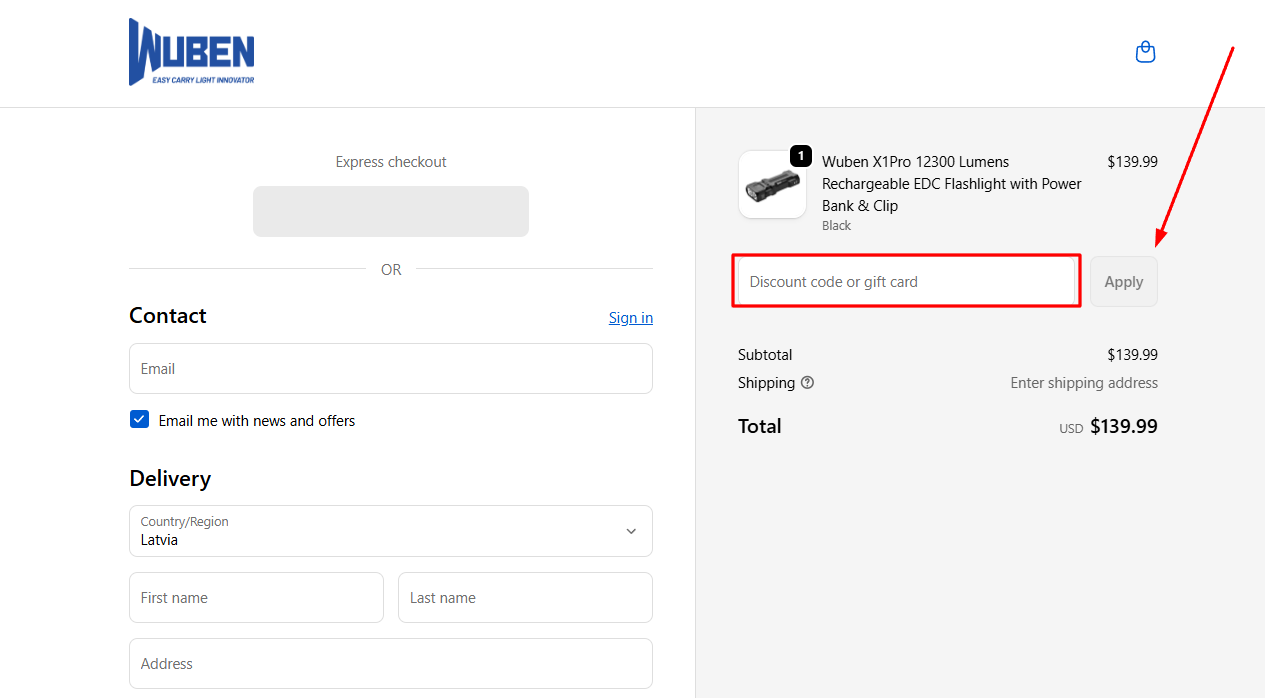1265x698 pixels.
Task: Select the Contact heading
Action: coord(168,316)
